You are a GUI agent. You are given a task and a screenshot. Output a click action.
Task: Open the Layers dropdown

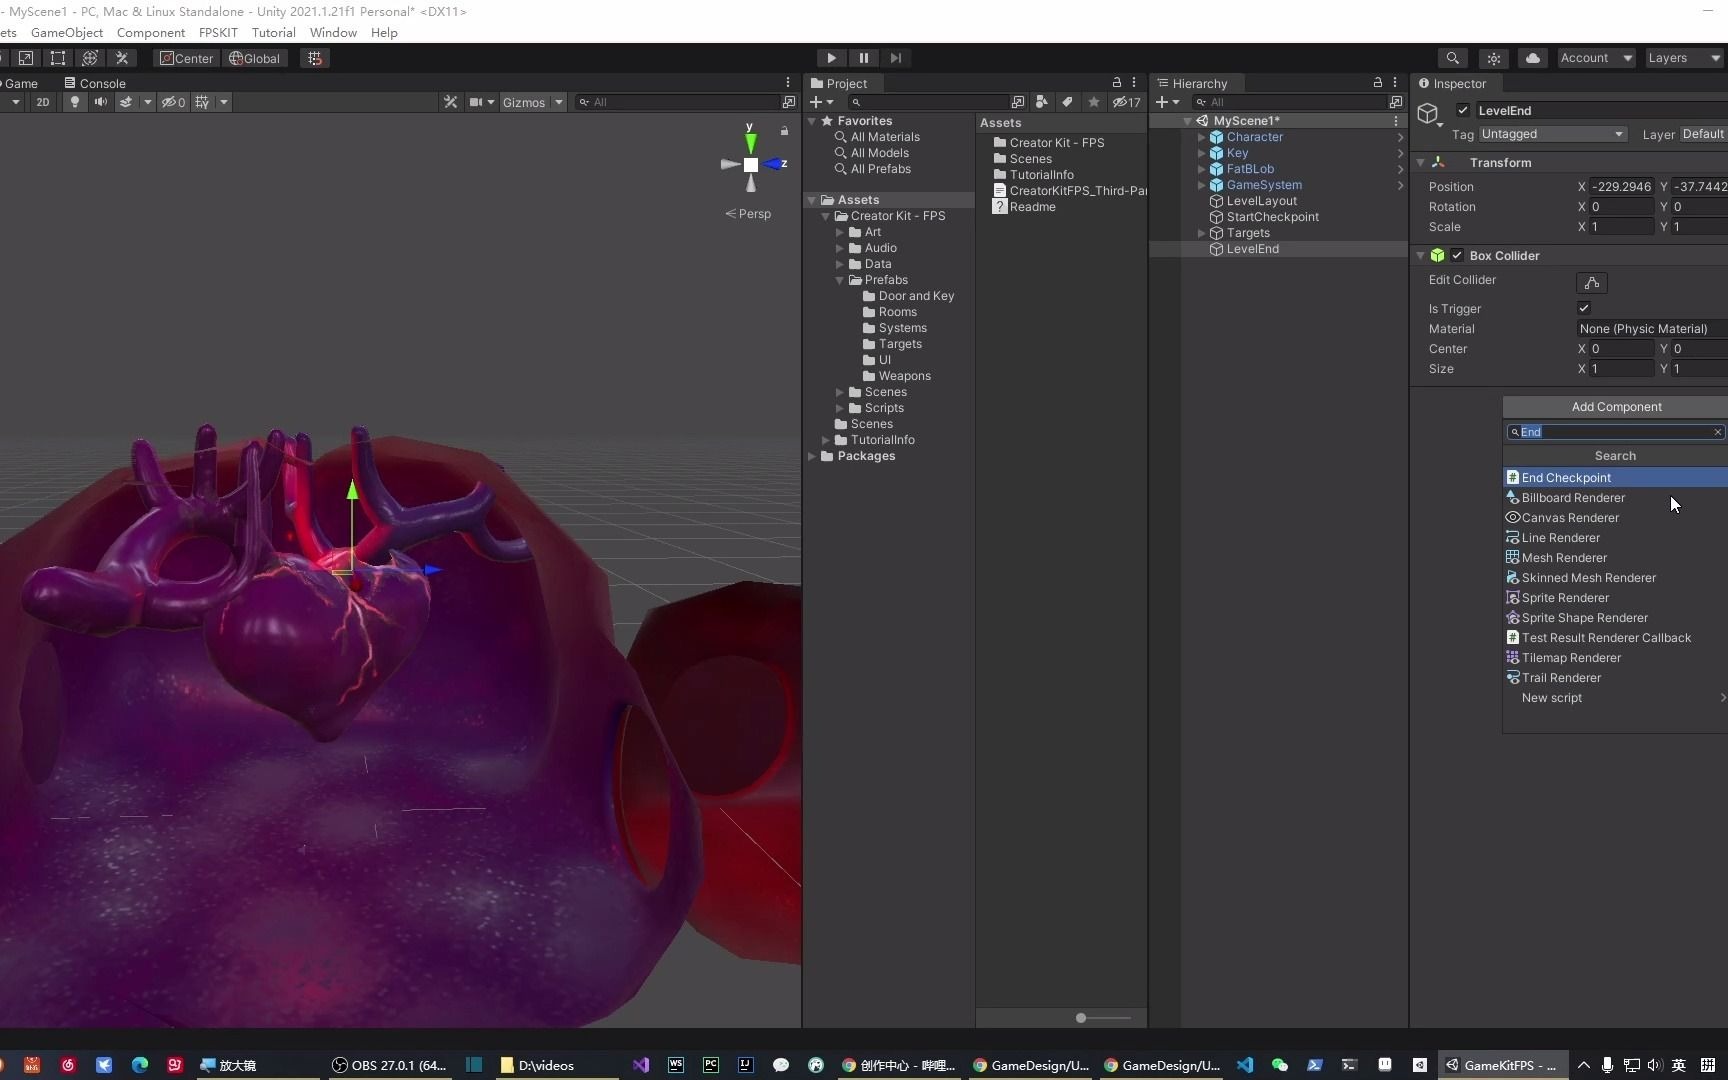coord(1682,58)
